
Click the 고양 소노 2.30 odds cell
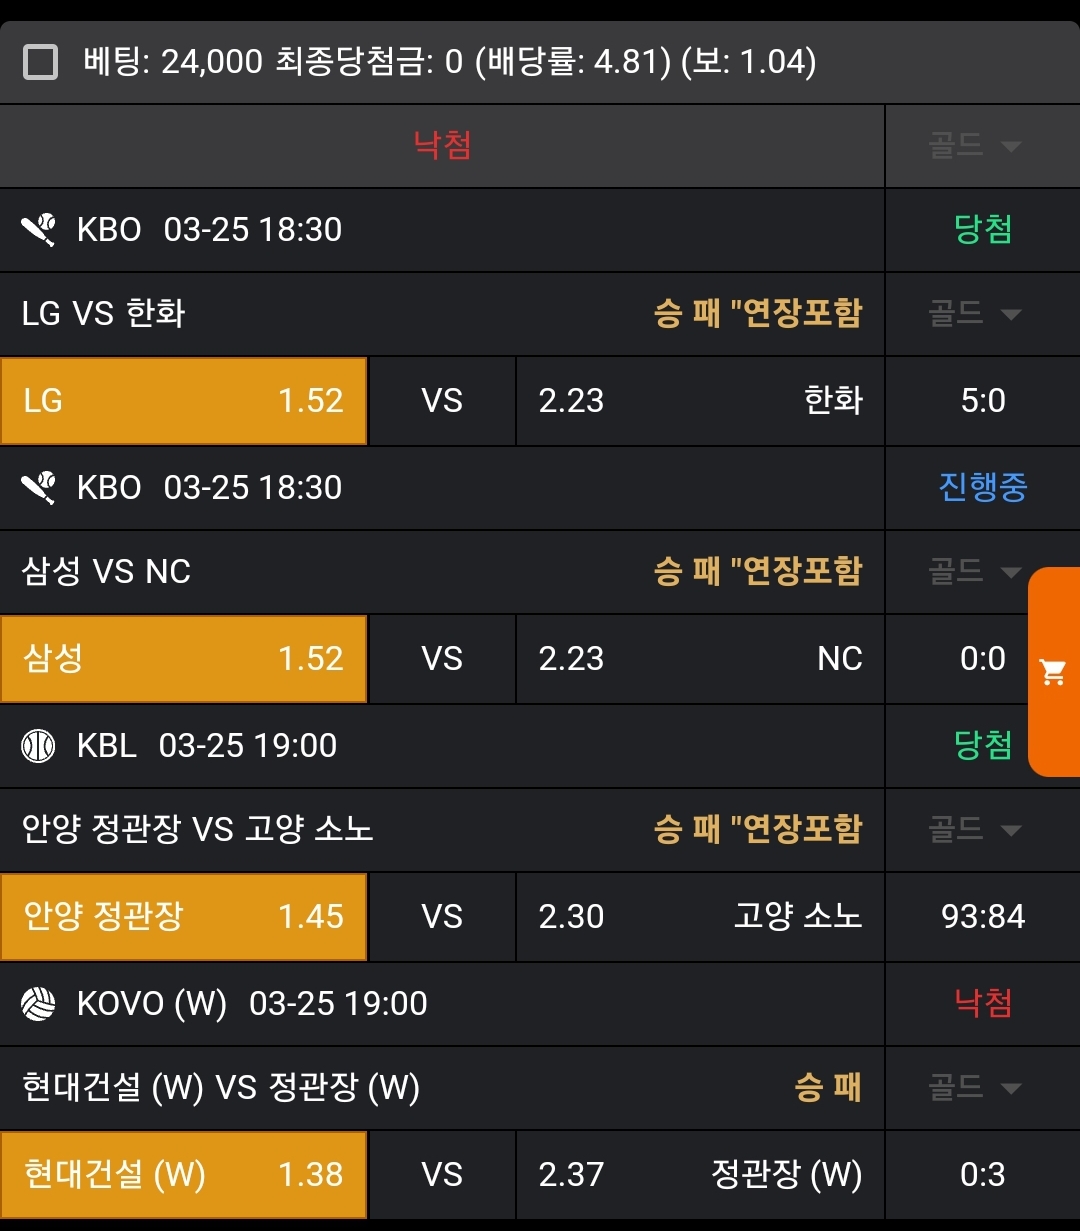click(x=700, y=917)
